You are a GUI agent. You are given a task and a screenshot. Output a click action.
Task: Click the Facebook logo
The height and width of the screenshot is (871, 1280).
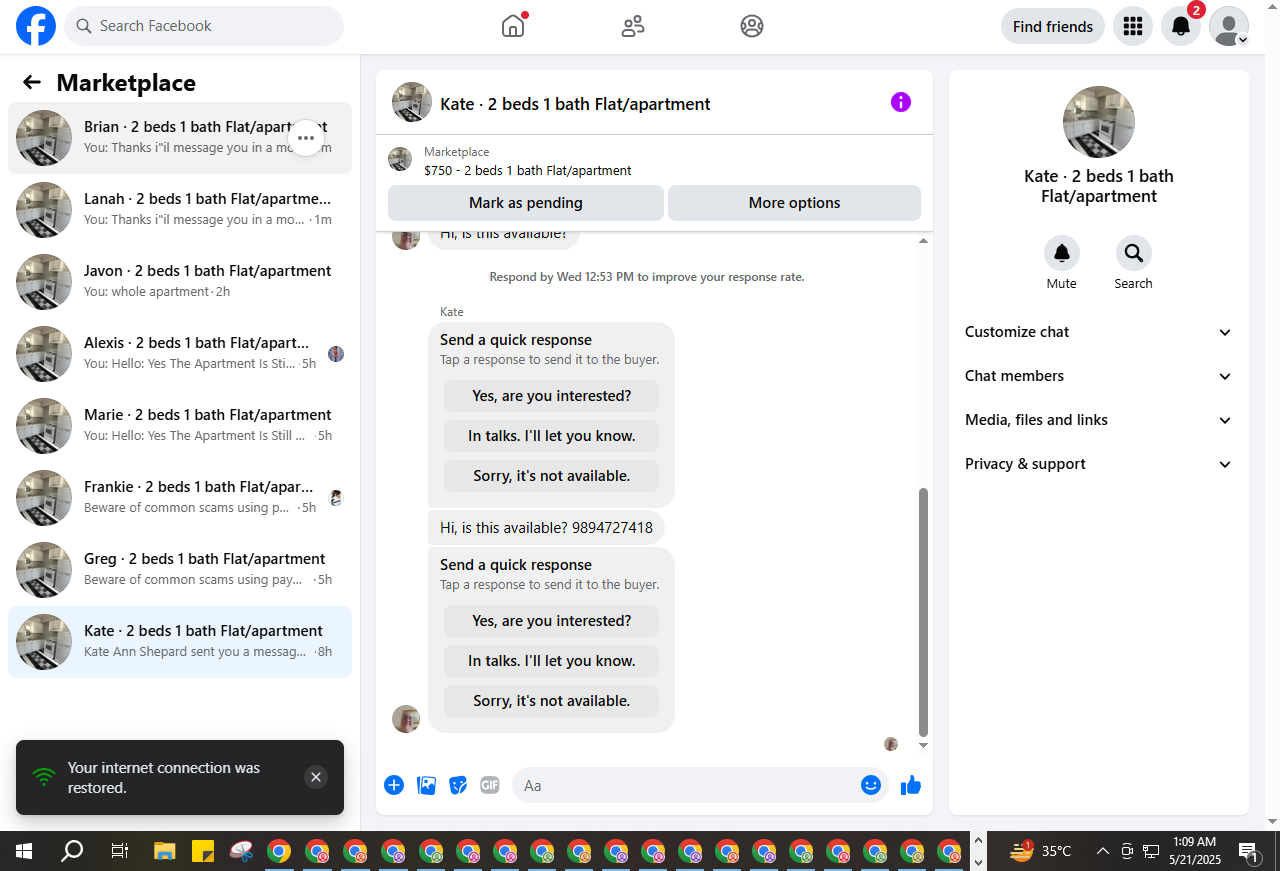coord(36,26)
